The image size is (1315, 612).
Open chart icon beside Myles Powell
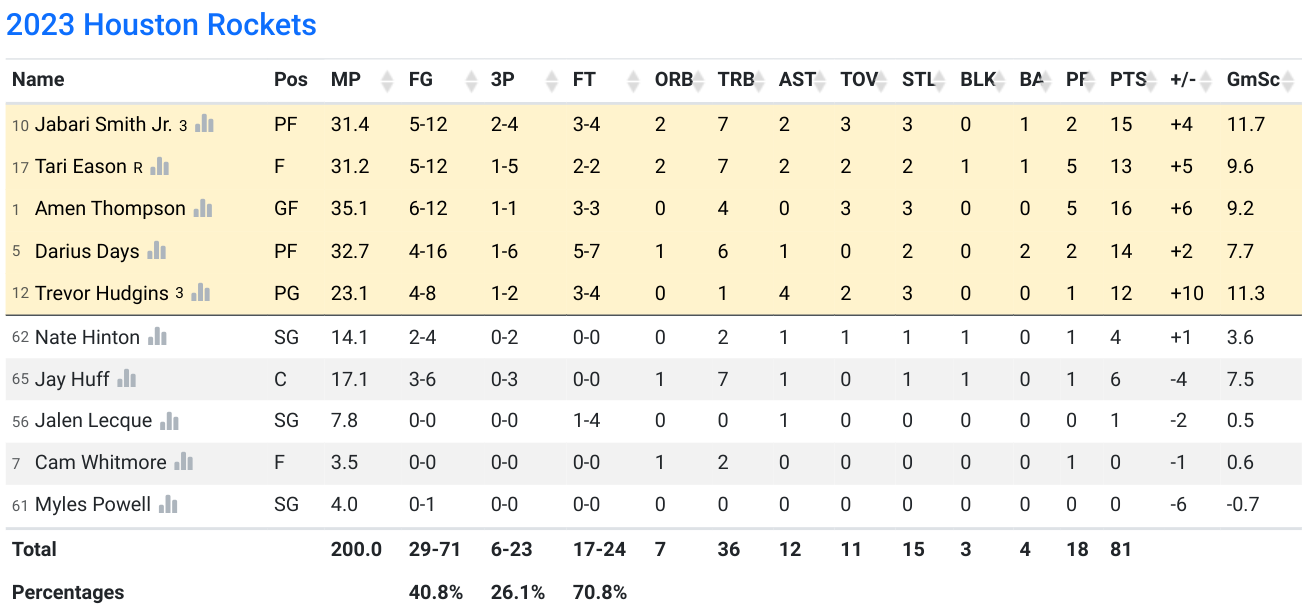[x=169, y=504]
